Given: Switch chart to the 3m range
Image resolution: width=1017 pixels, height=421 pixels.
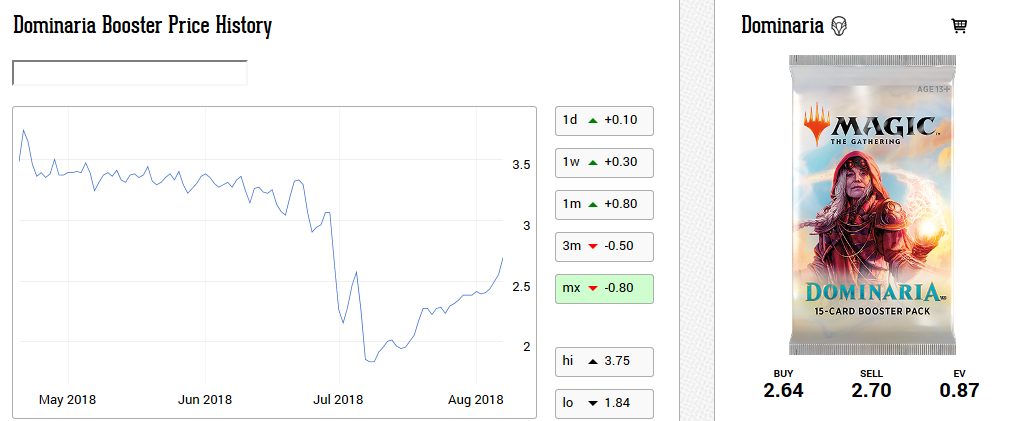Looking at the screenshot, I should [x=603, y=246].
